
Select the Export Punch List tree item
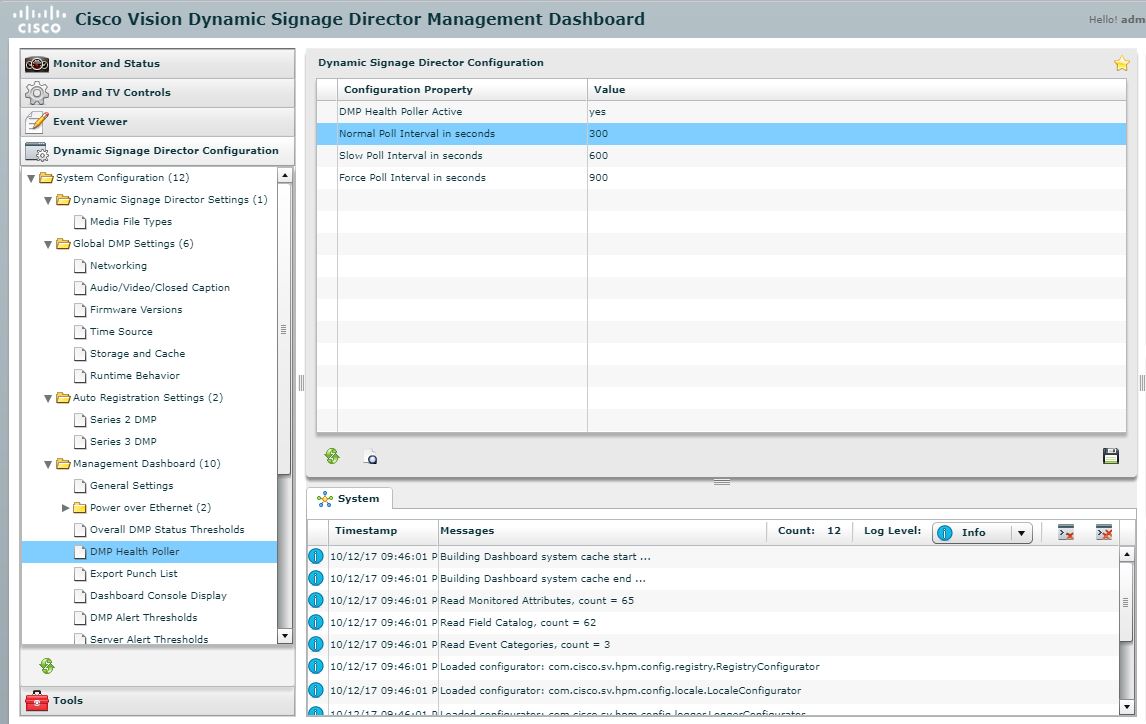point(133,573)
